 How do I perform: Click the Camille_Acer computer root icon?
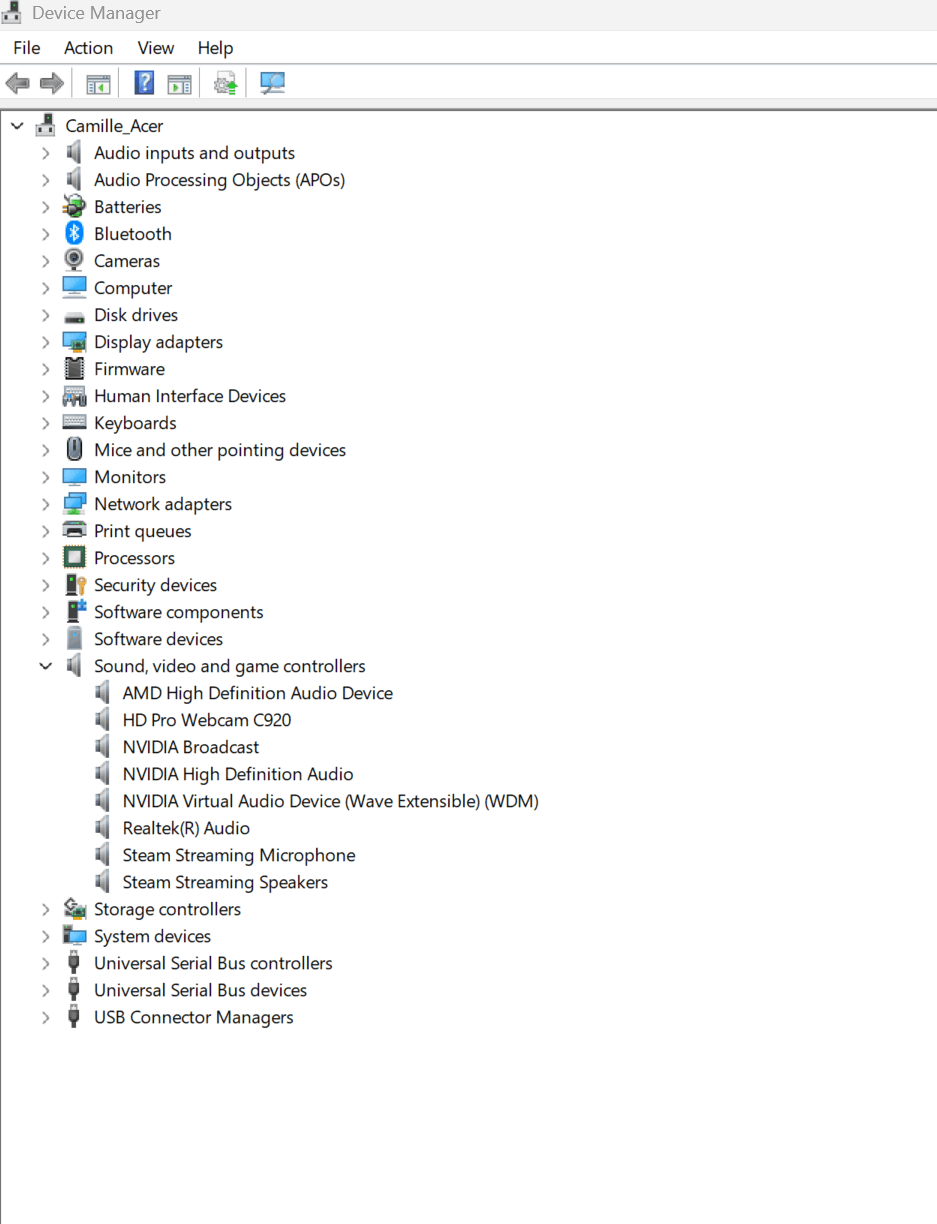[45, 126]
